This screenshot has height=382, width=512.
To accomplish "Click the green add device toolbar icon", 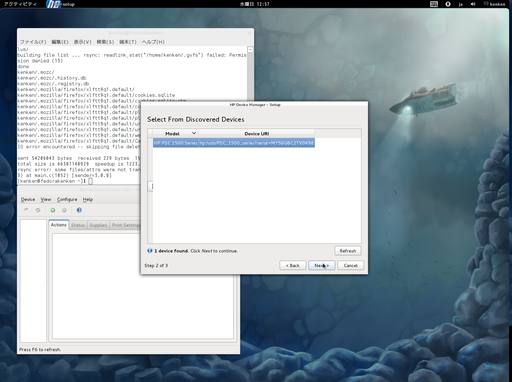I will tap(53, 210).
